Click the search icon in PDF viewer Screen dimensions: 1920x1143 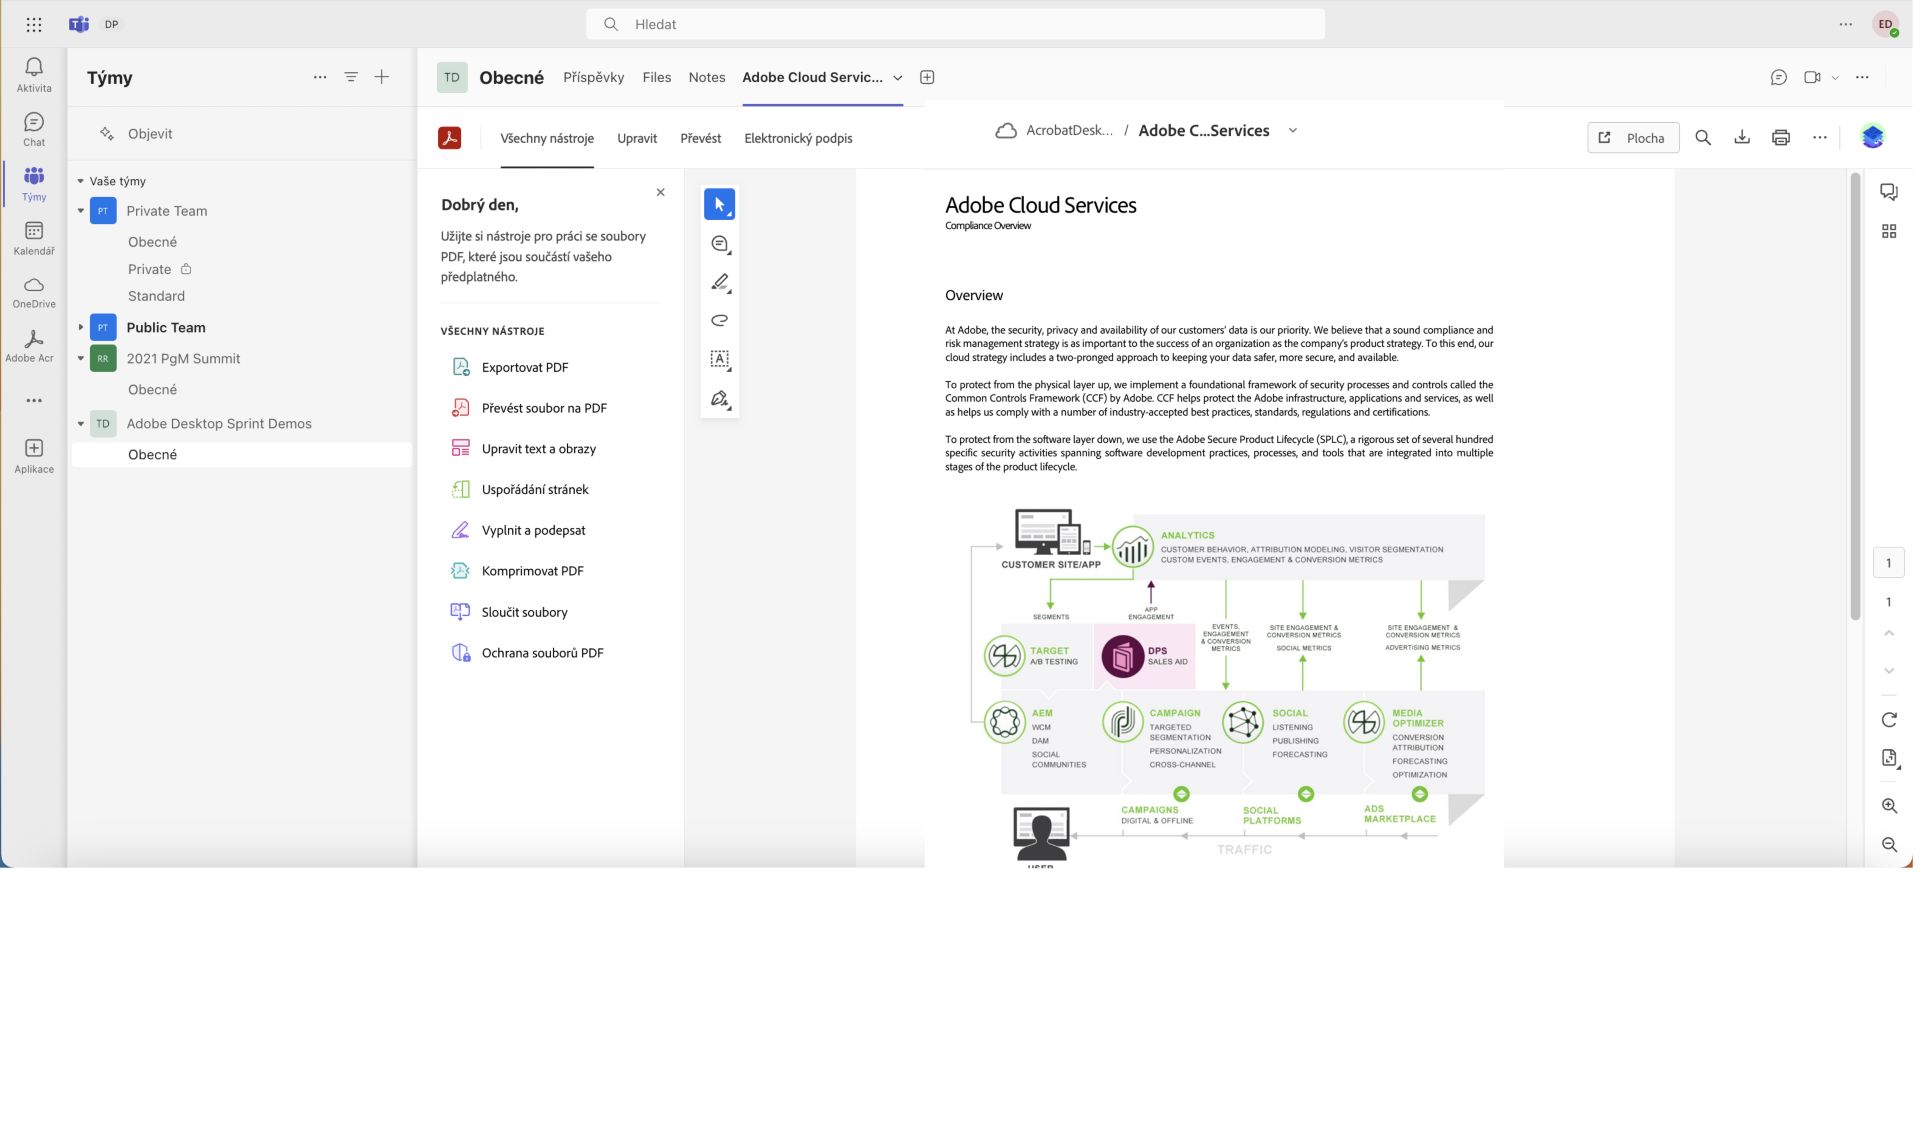click(x=1704, y=136)
